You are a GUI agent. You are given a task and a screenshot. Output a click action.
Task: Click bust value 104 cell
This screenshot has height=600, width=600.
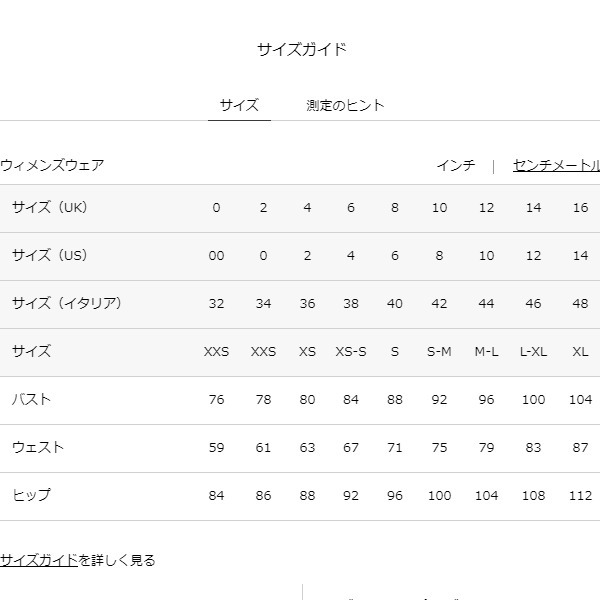(580, 399)
